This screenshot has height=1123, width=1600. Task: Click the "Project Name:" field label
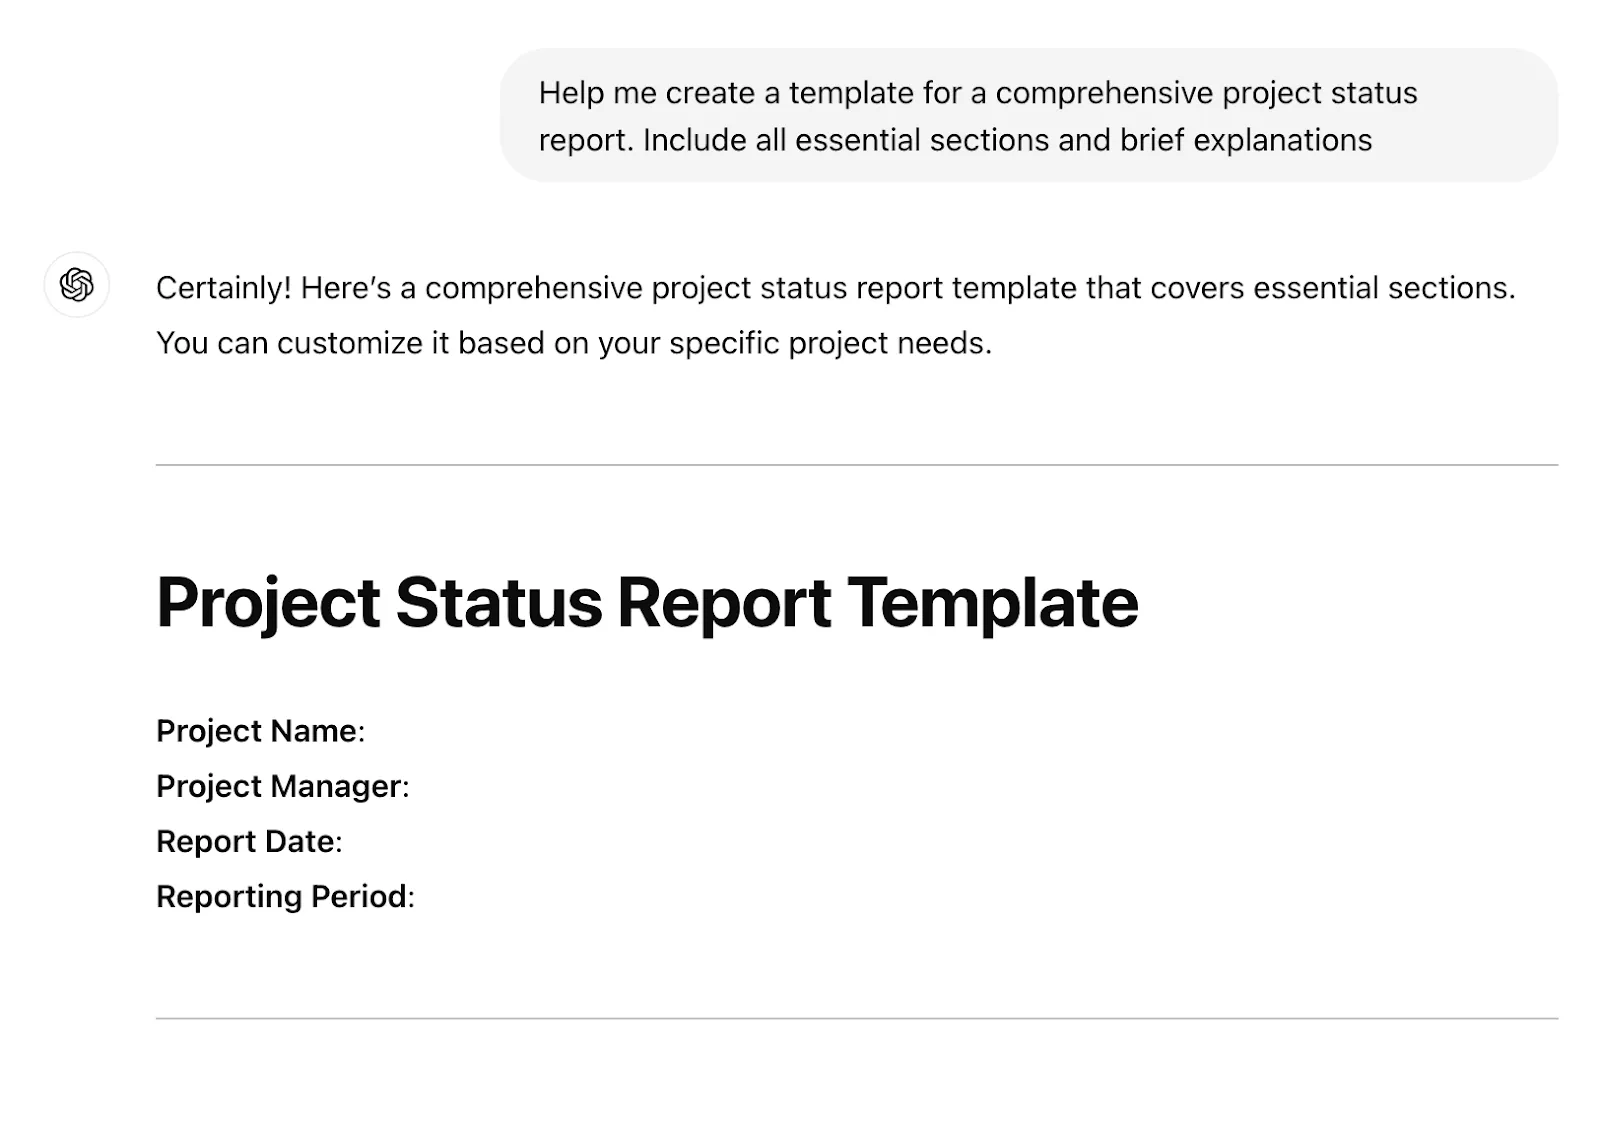tap(261, 731)
